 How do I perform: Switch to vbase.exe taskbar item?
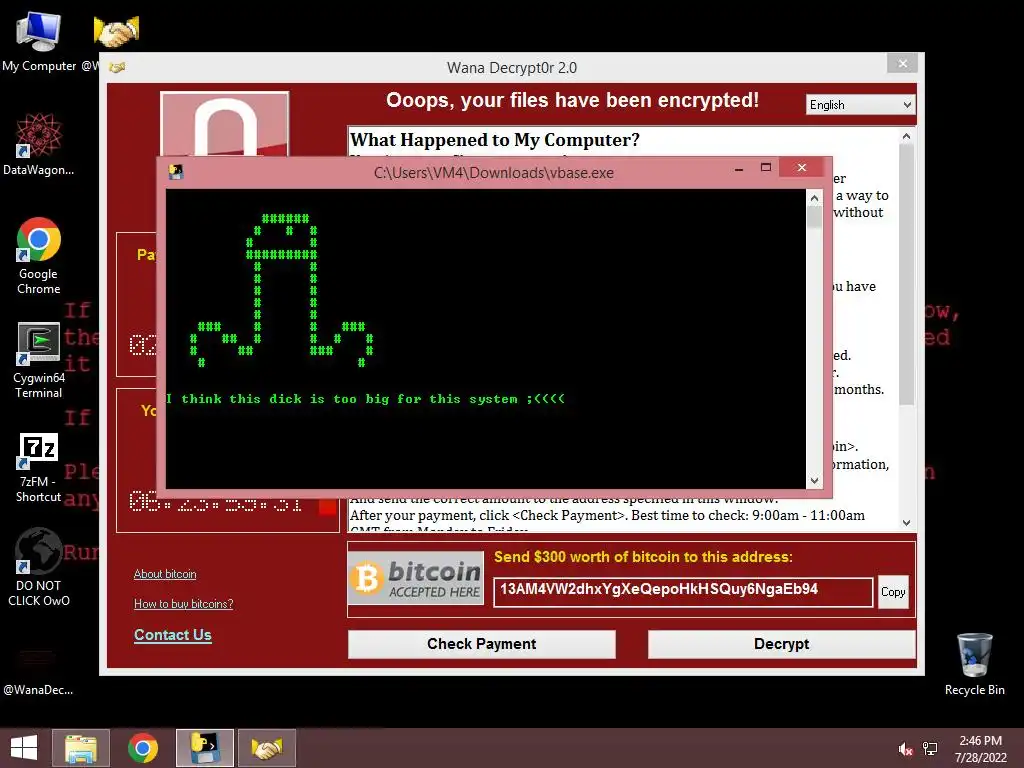204,748
